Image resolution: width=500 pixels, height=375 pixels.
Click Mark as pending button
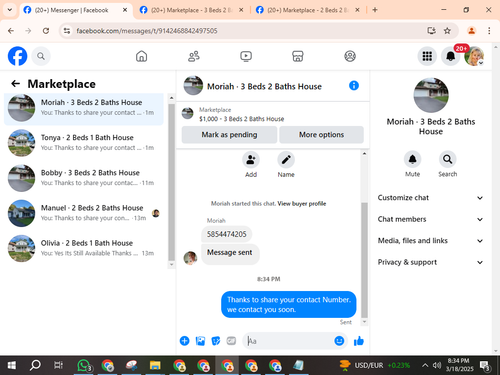(229, 135)
